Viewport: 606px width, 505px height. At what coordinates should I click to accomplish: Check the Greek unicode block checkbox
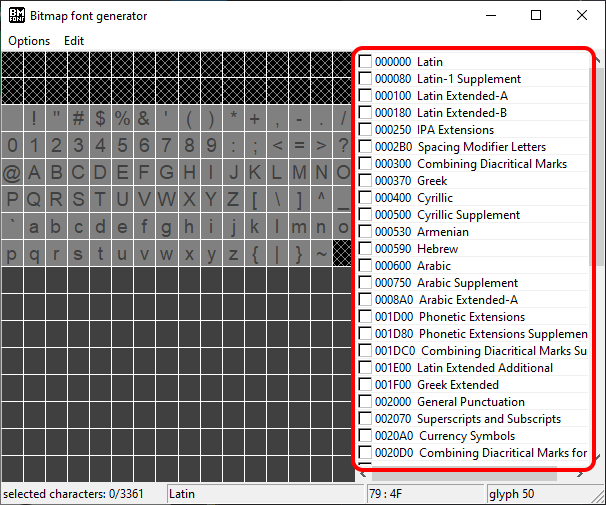coord(366,181)
